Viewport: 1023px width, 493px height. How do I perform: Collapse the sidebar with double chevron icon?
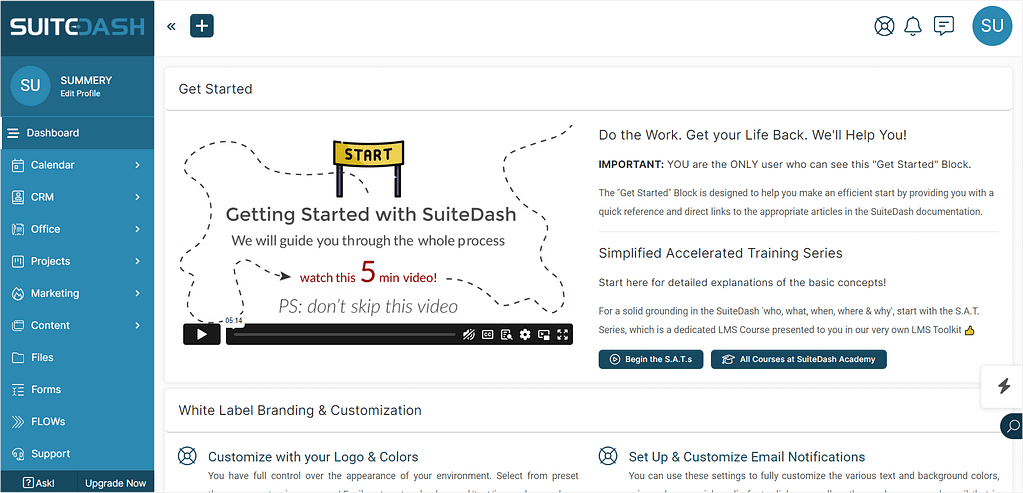(x=171, y=26)
